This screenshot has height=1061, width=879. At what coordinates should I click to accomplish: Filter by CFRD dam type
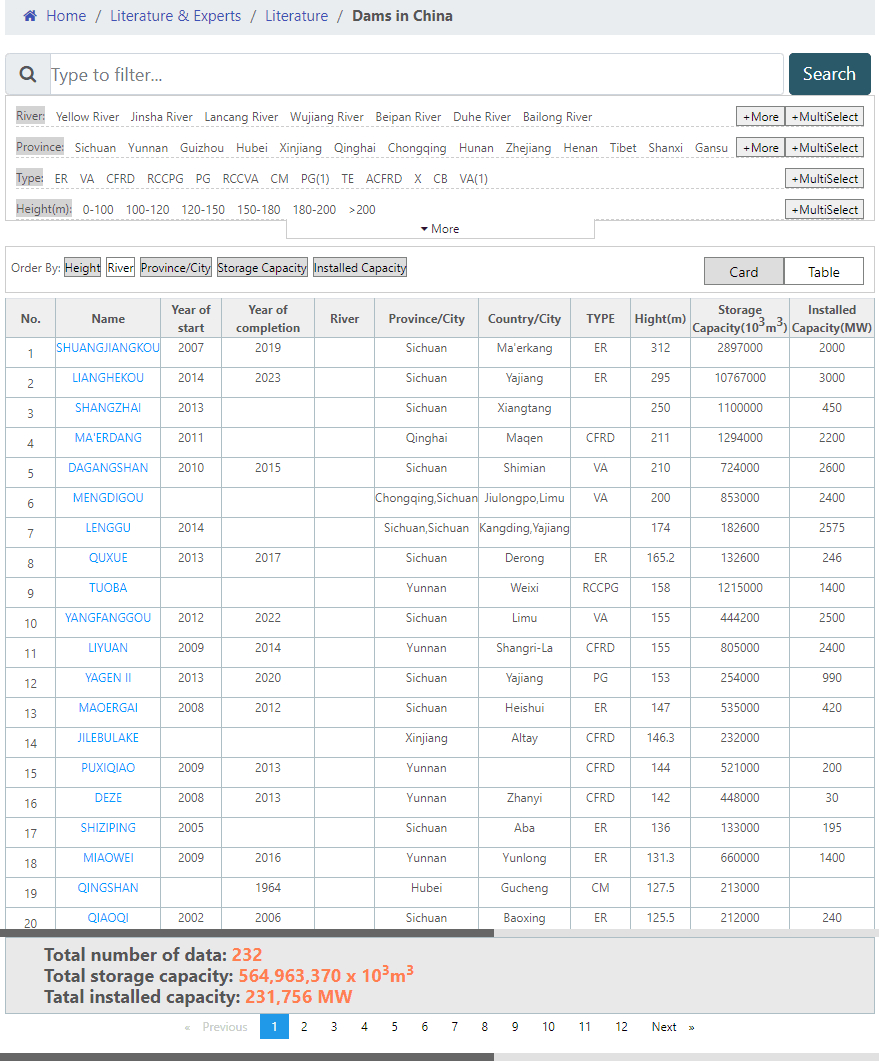point(120,179)
